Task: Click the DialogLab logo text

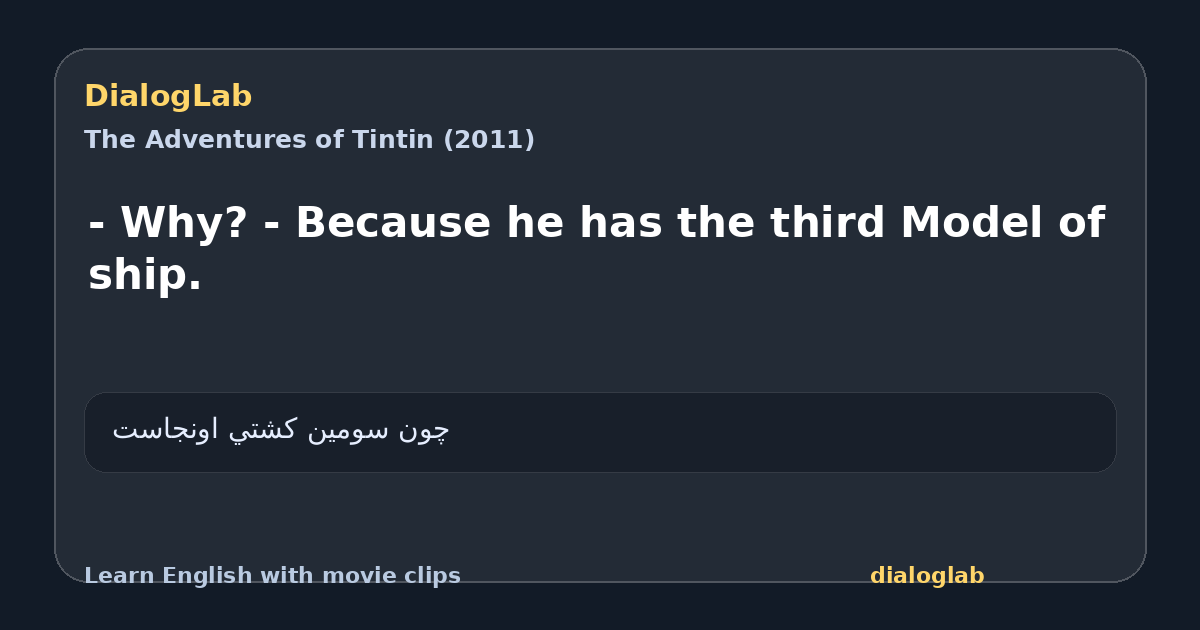Action: tap(168, 97)
